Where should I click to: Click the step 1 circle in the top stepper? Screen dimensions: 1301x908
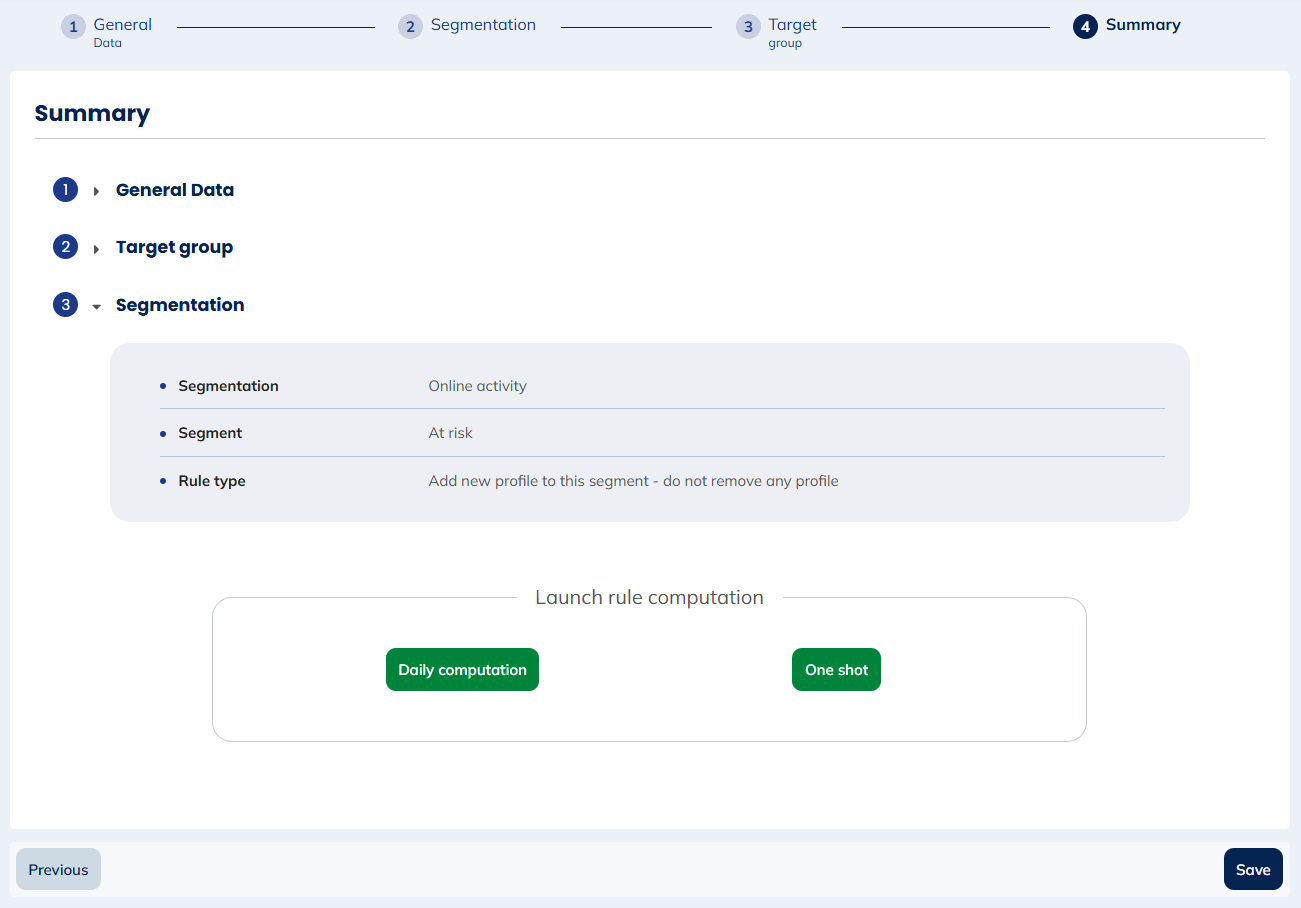[x=73, y=27]
